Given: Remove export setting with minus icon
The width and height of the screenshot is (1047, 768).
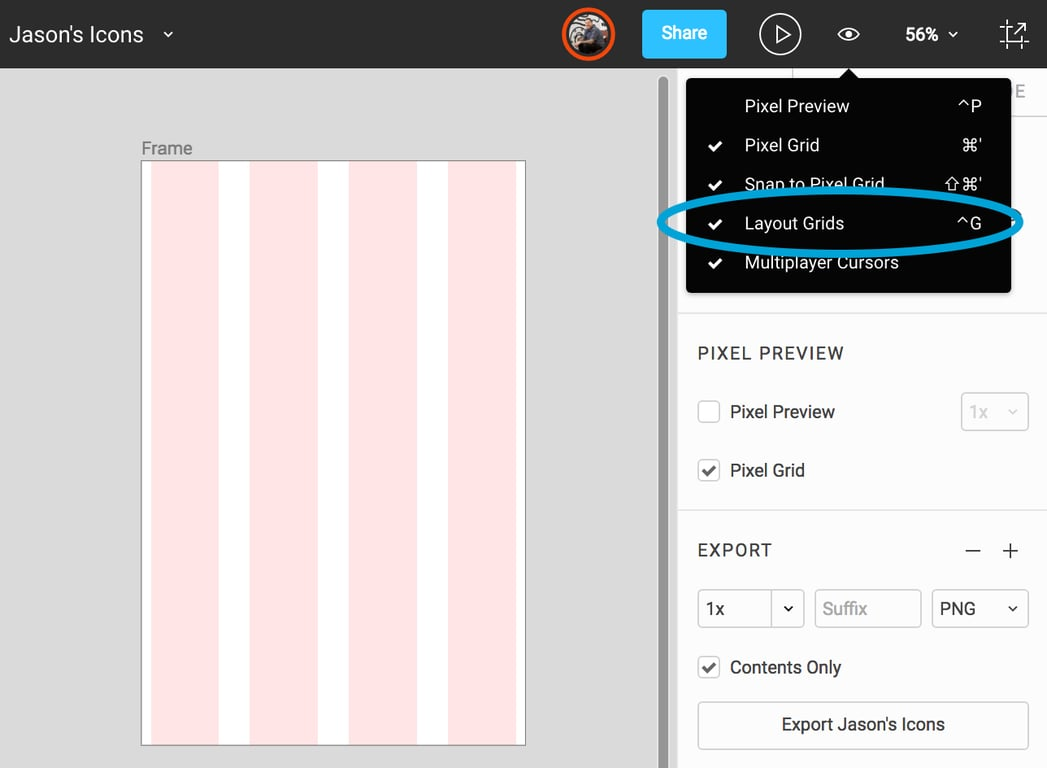Looking at the screenshot, I should (973, 551).
